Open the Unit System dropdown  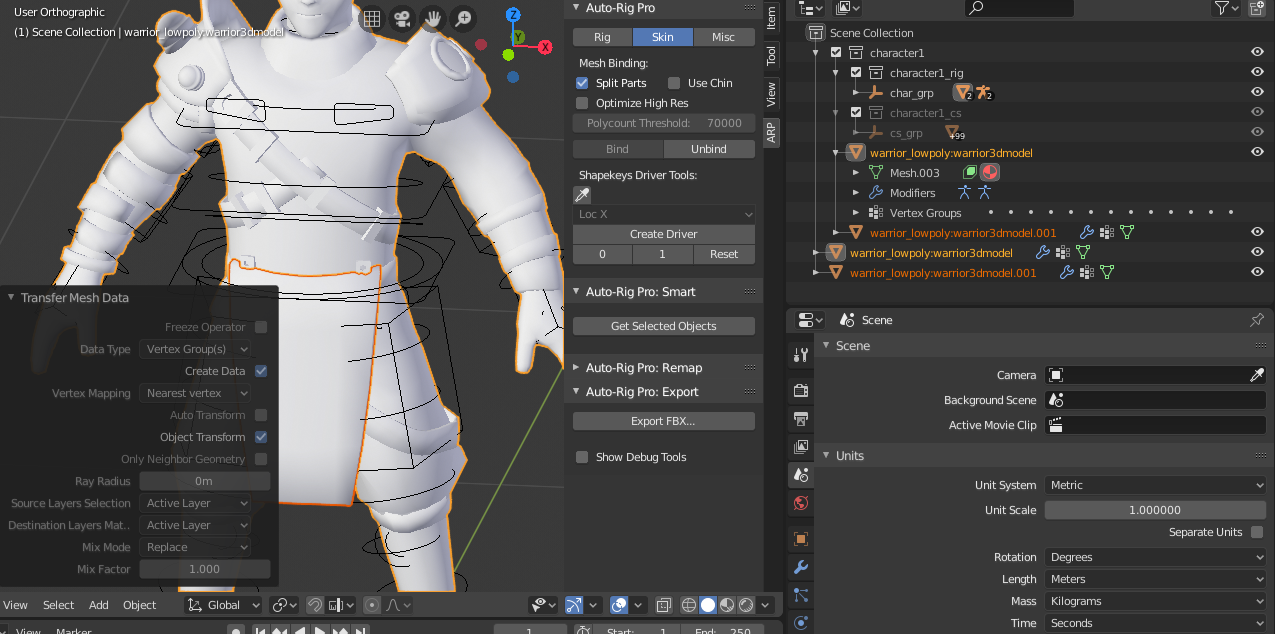point(1156,485)
